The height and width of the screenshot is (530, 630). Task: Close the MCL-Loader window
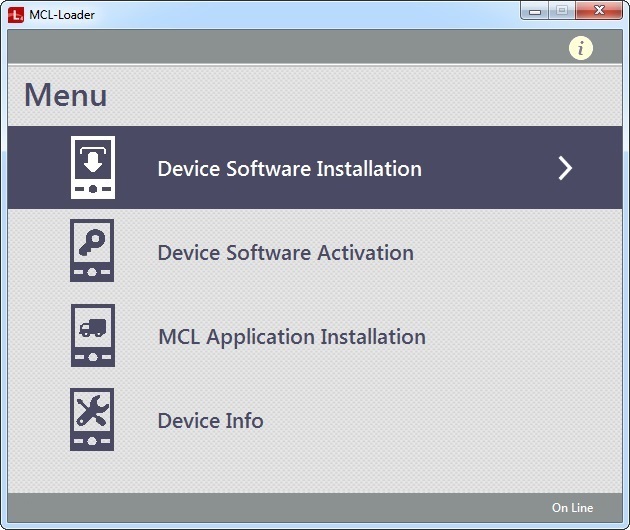pos(599,11)
